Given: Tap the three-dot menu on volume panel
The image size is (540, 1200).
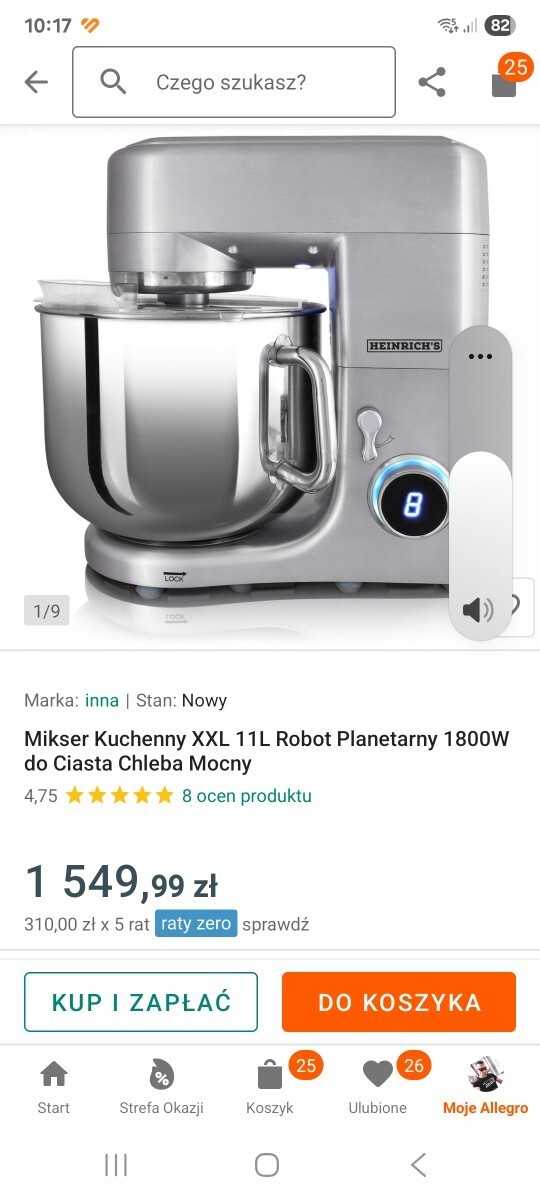Looking at the screenshot, I should [x=481, y=356].
